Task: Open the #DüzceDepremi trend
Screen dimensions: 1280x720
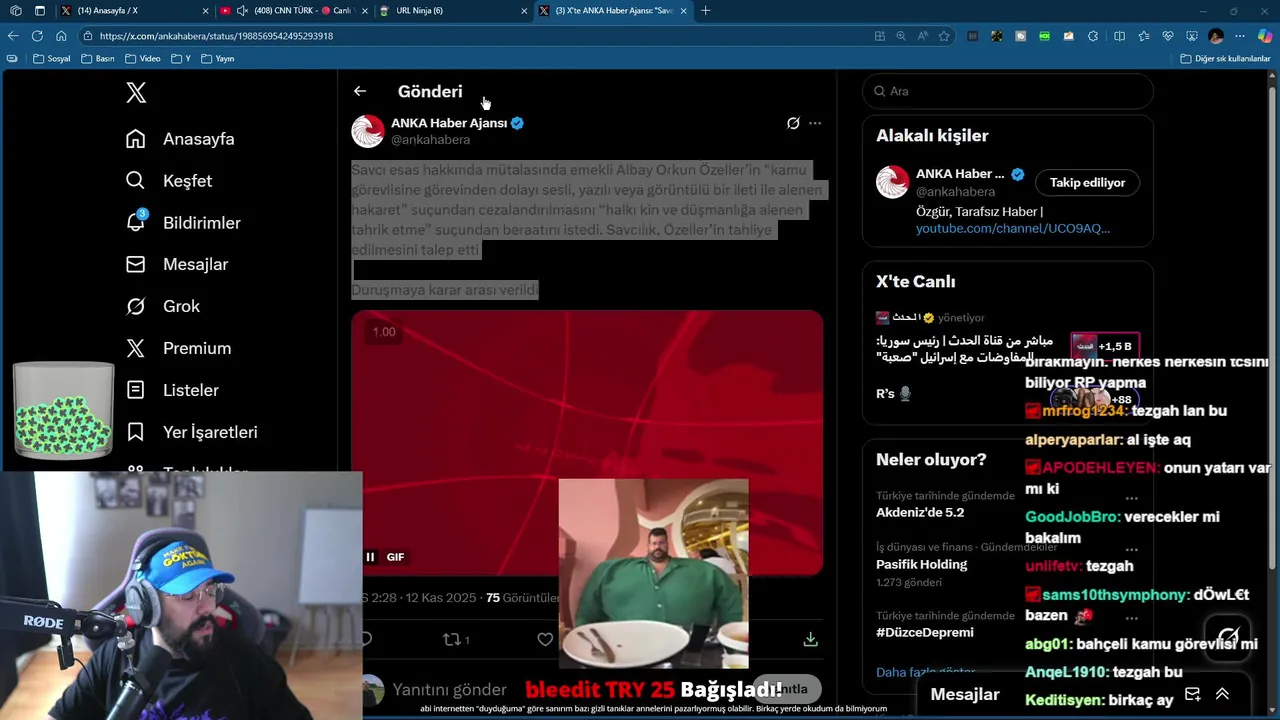Action: click(x=925, y=632)
